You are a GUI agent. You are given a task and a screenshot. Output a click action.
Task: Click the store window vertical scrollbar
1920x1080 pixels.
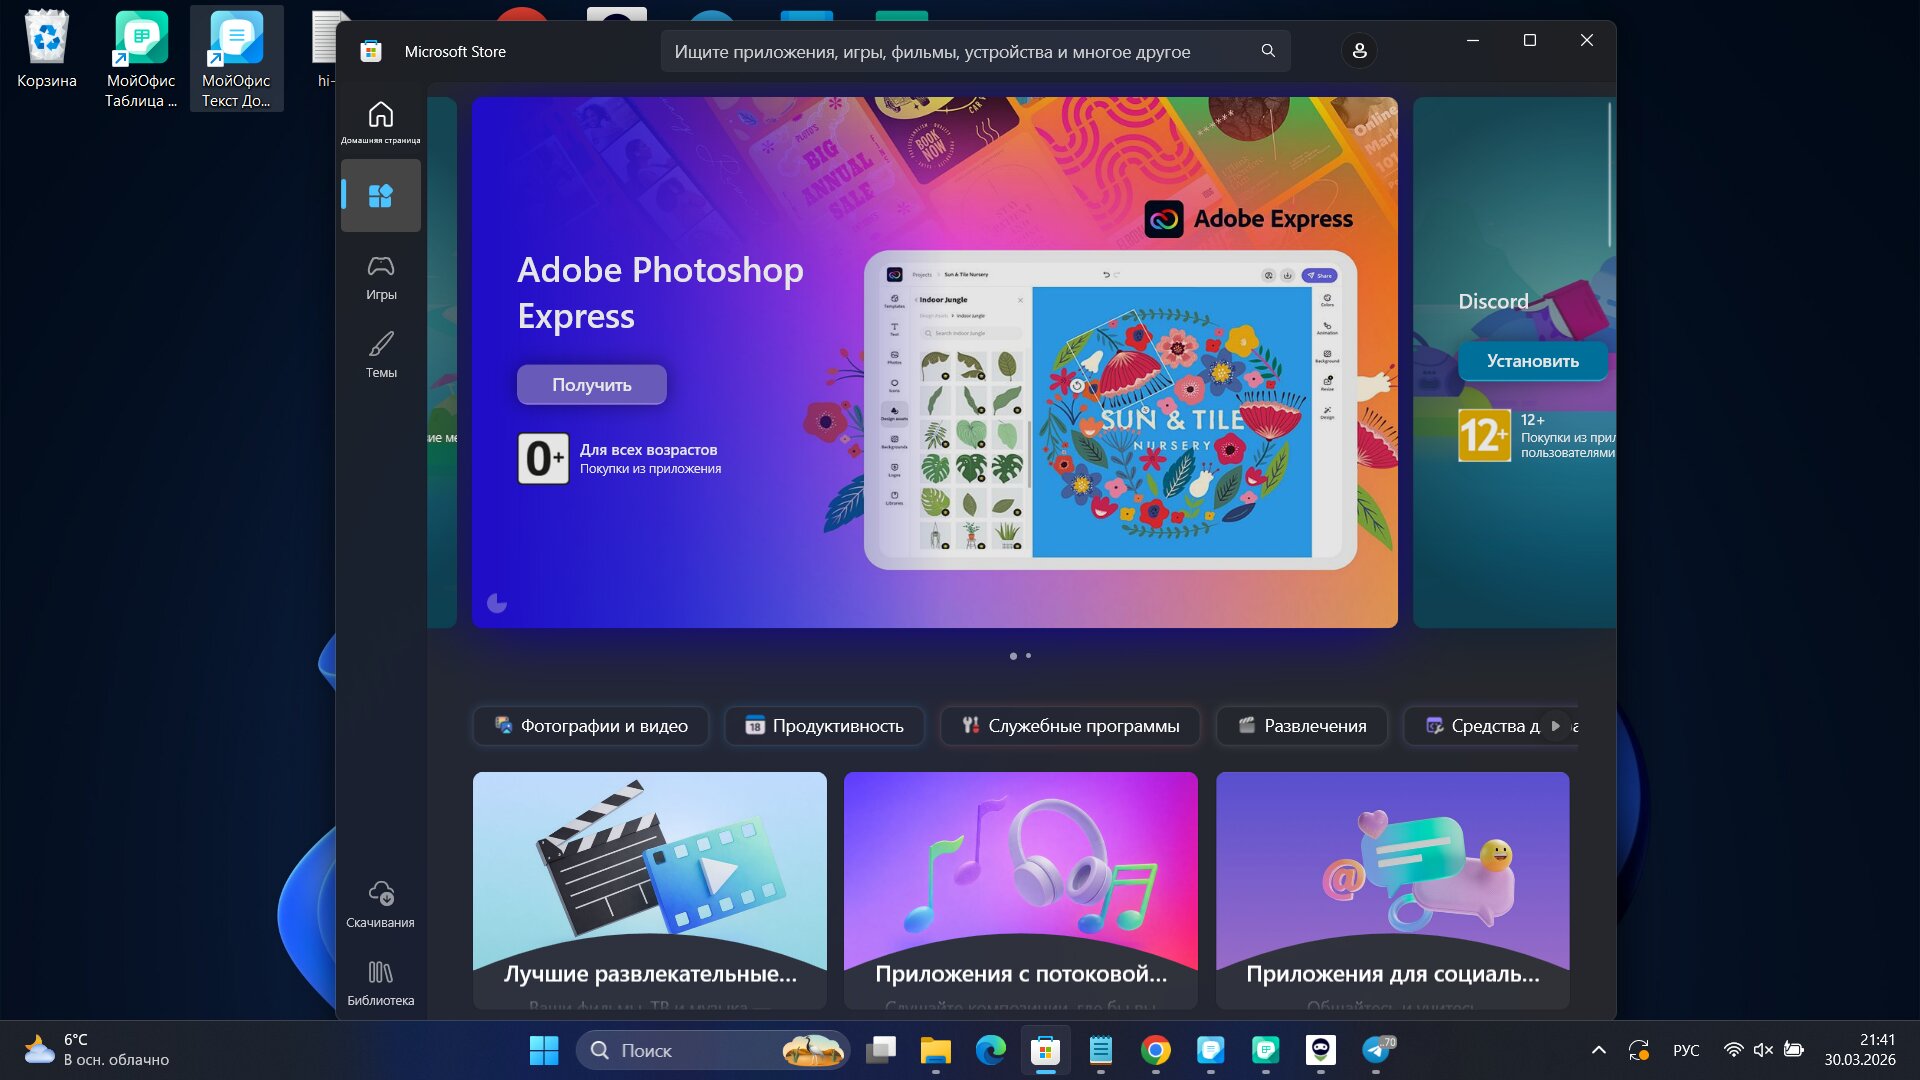tap(1609, 175)
